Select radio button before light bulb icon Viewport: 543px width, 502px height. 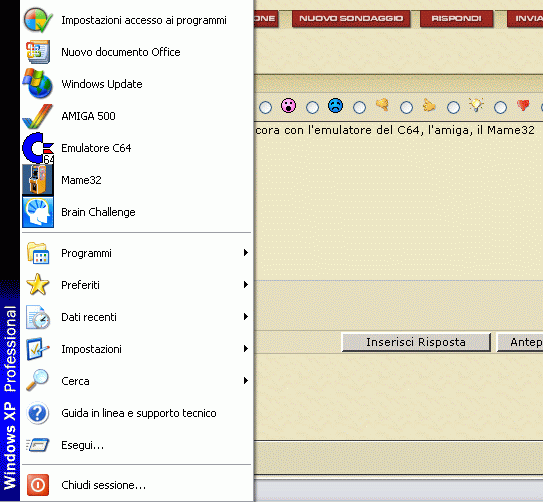click(453, 107)
